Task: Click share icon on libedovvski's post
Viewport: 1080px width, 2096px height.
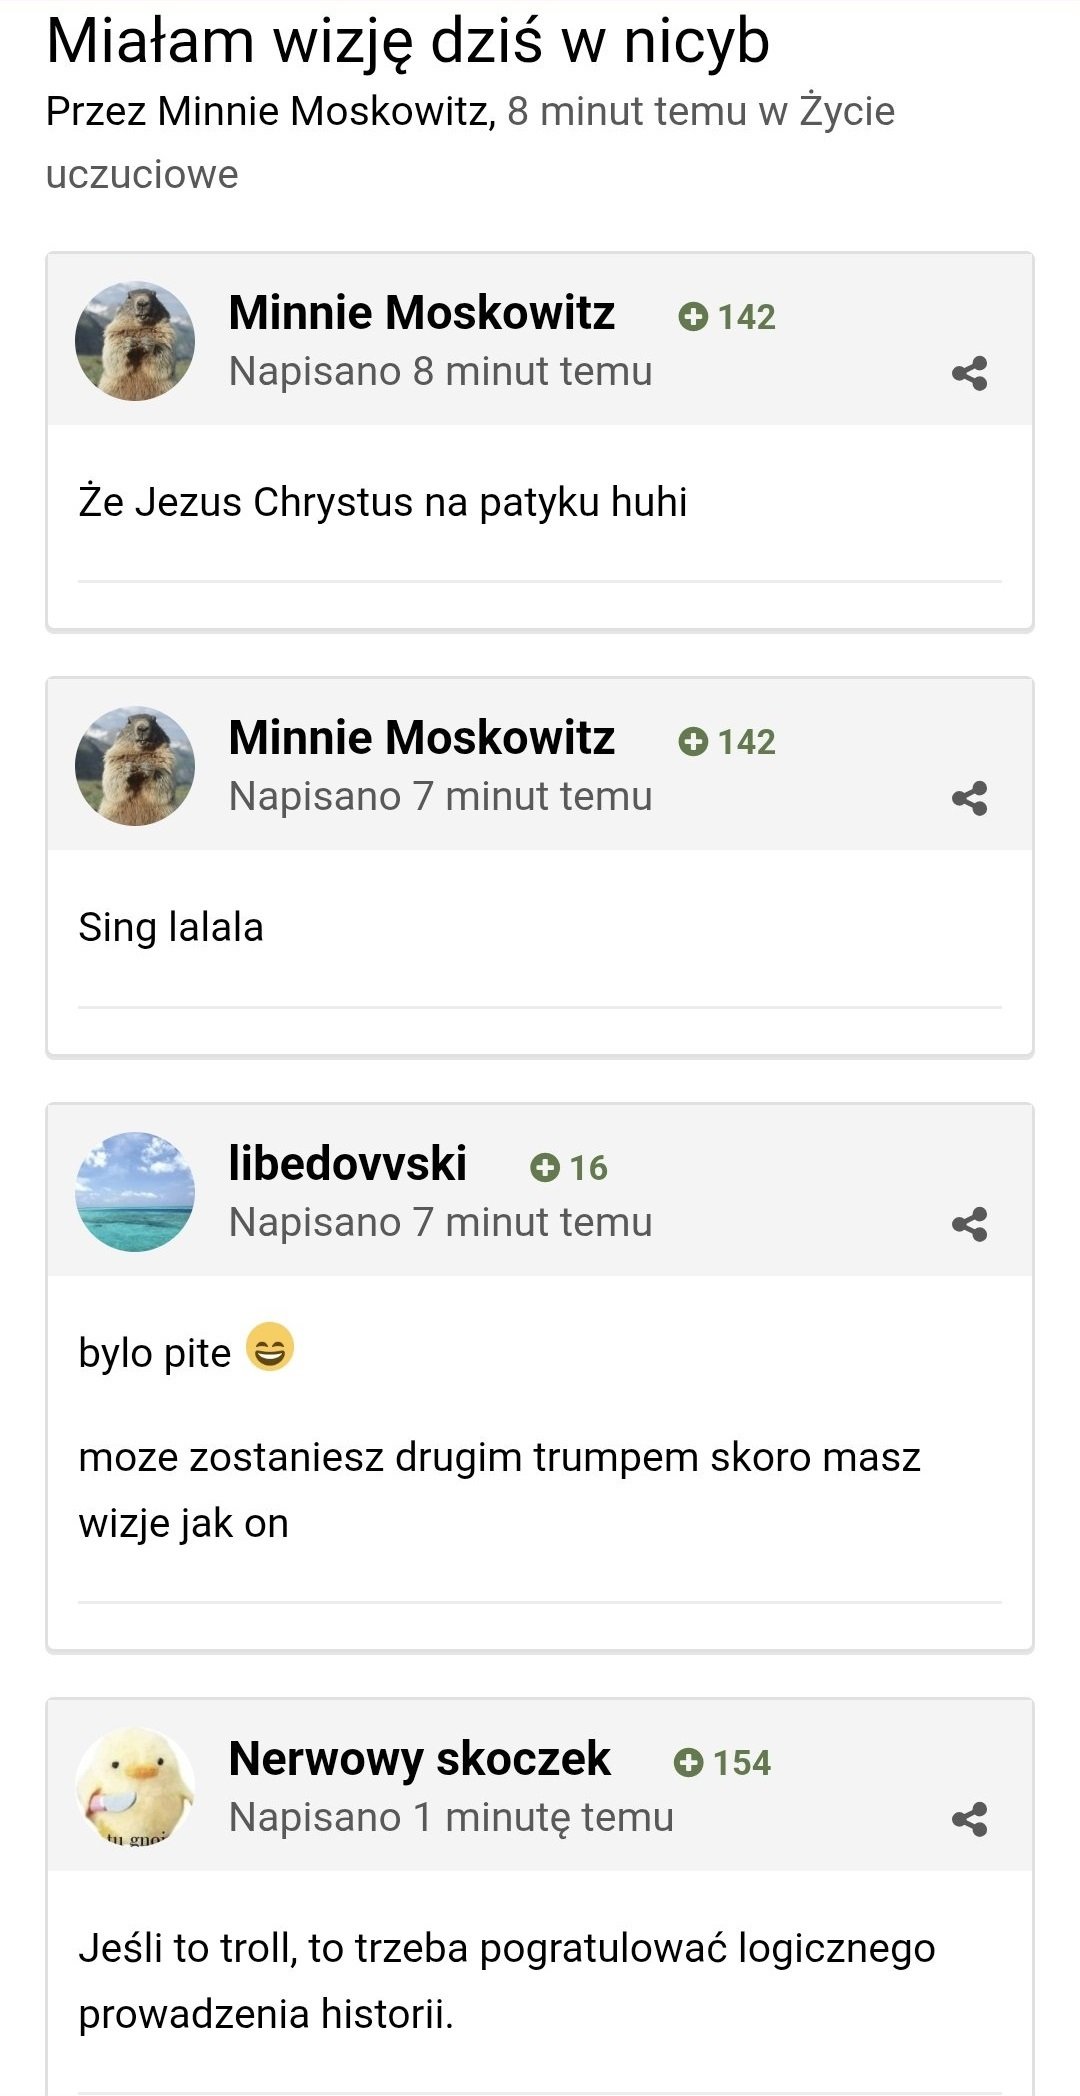Action: (x=969, y=1225)
